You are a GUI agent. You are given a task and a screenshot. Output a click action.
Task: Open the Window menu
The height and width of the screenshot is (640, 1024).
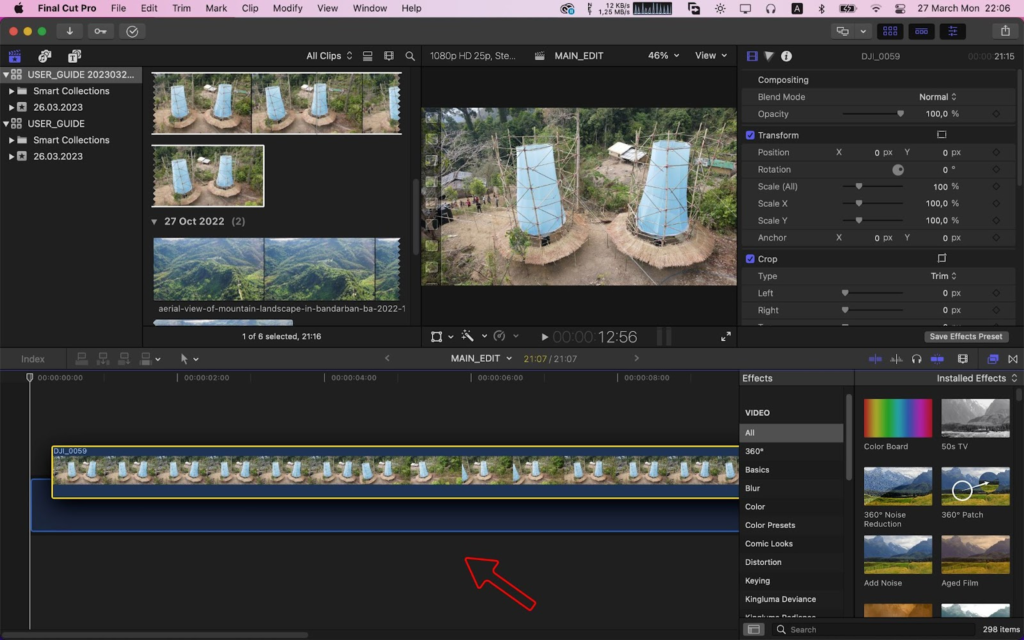pyautogui.click(x=370, y=8)
